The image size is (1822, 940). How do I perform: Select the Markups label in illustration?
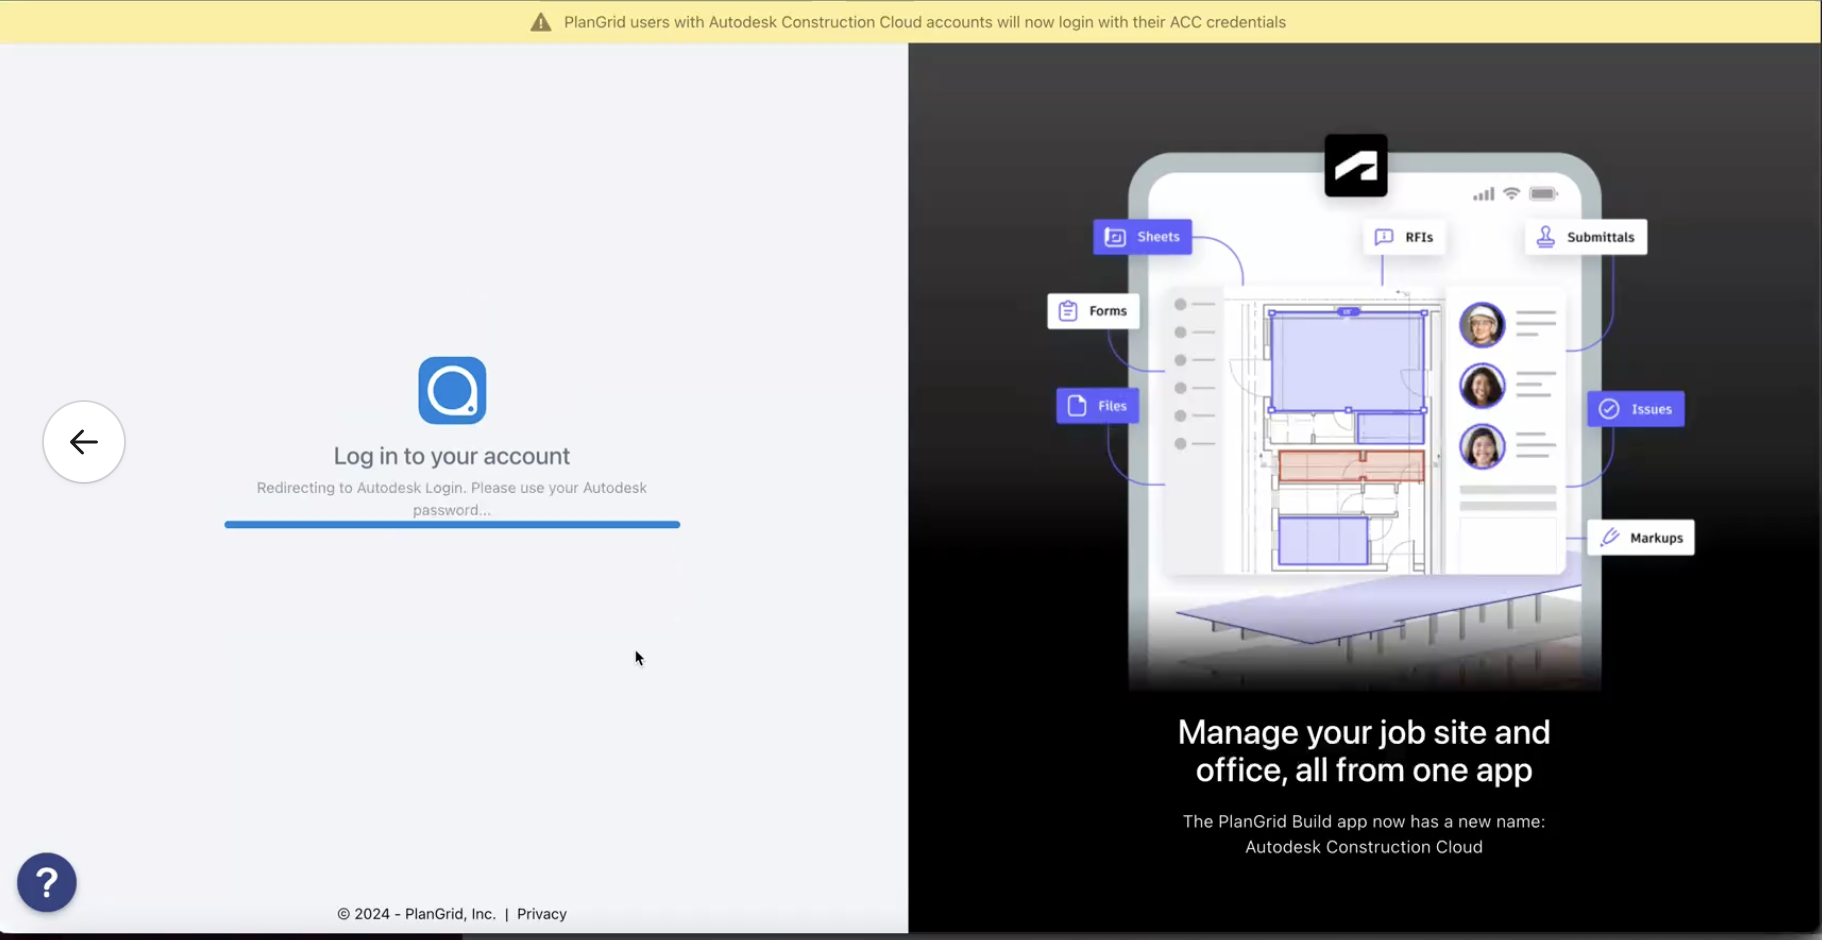coord(1641,538)
